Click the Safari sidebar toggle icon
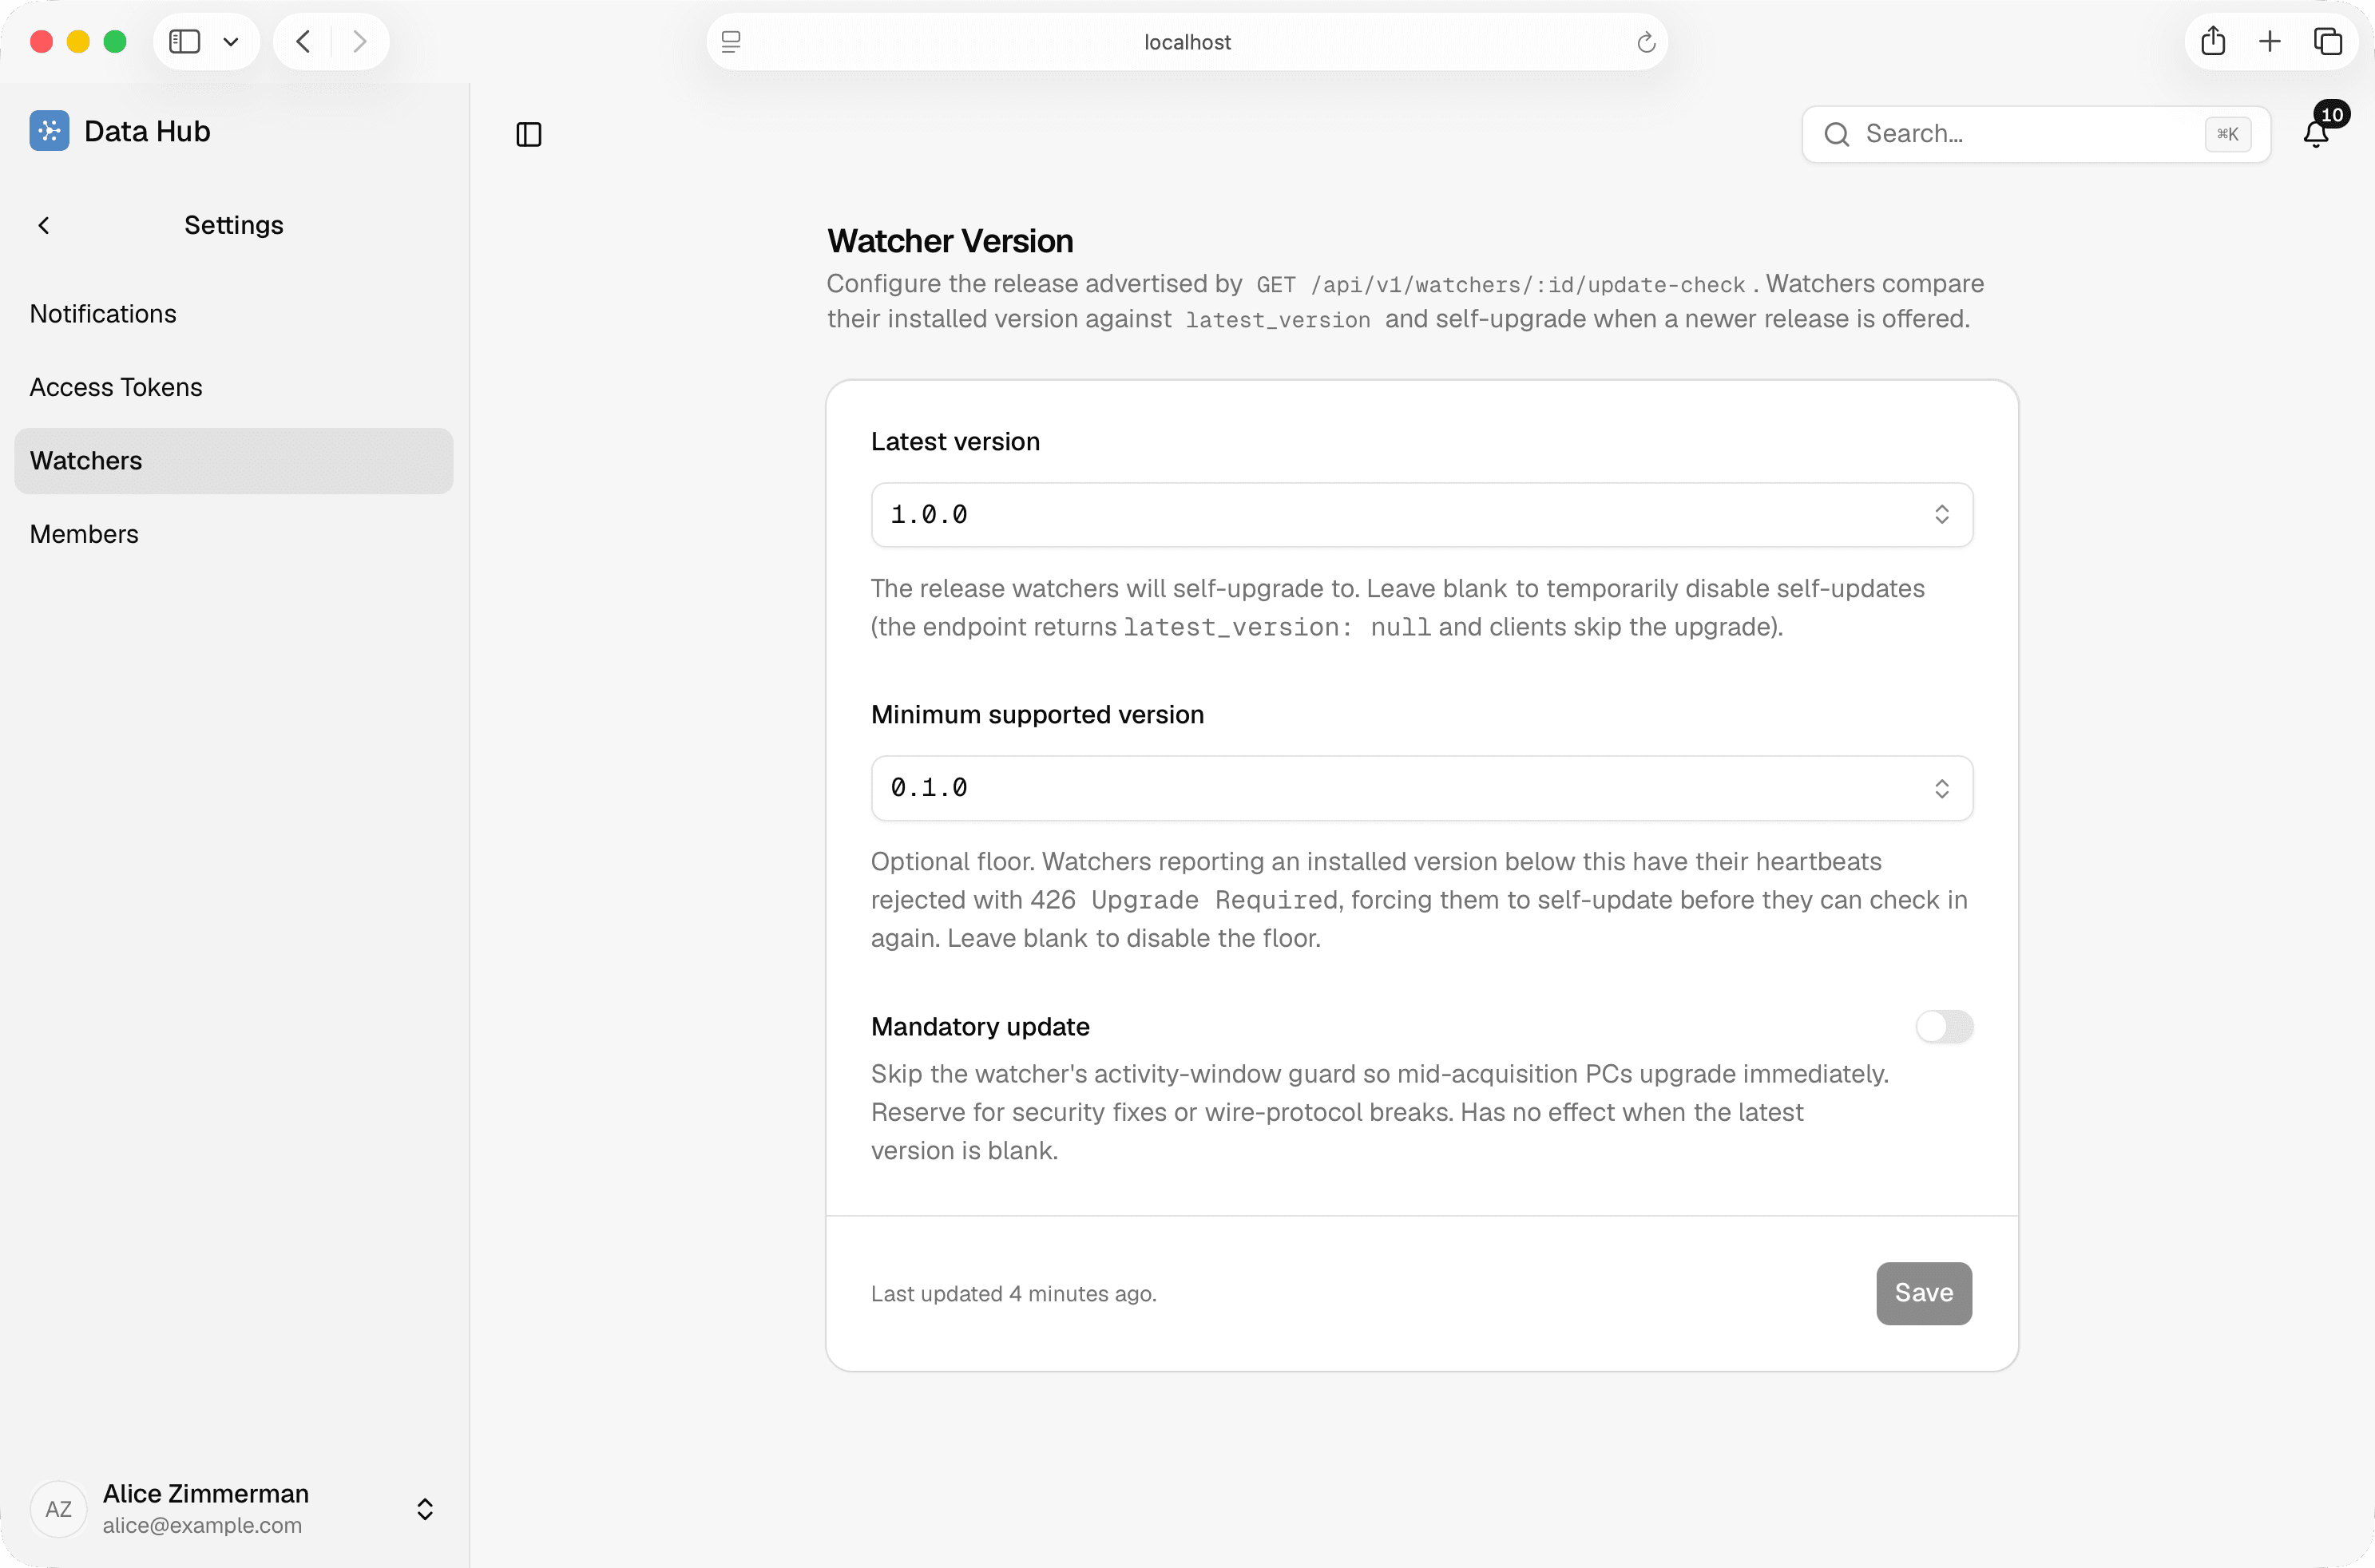The image size is (2375, 1568). 185,41
